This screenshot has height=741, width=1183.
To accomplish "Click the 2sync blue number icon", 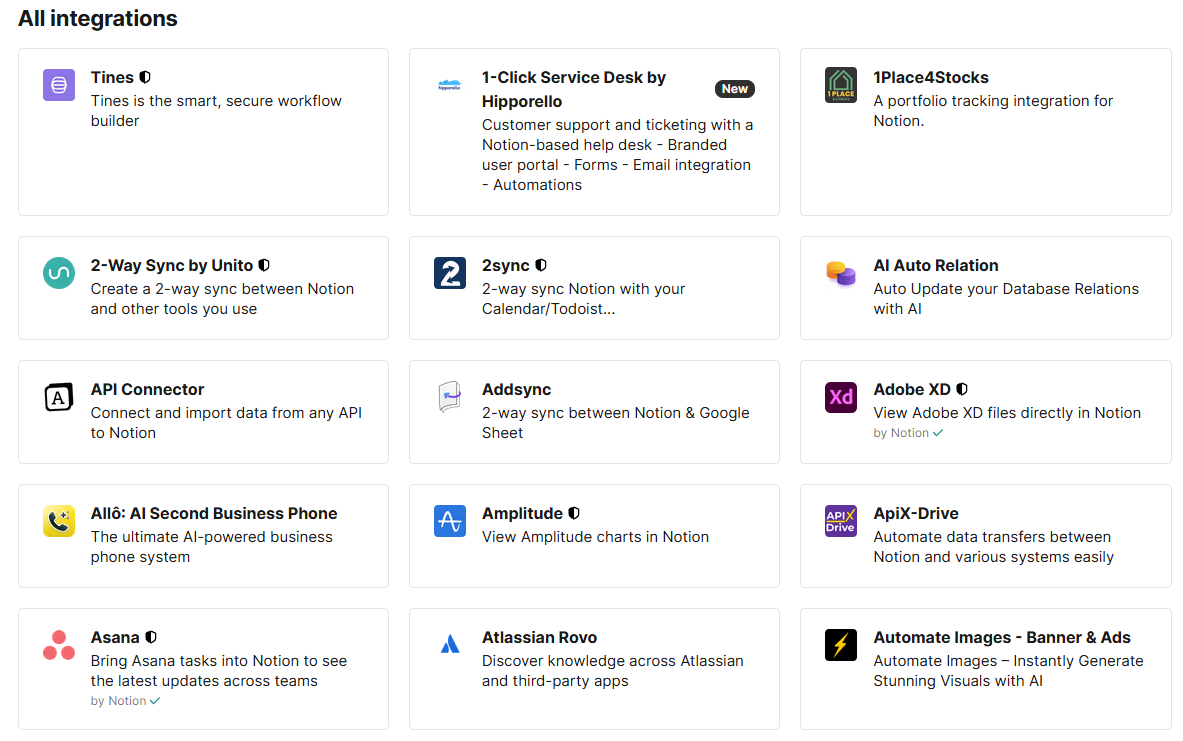I will [x=450, y=273].
